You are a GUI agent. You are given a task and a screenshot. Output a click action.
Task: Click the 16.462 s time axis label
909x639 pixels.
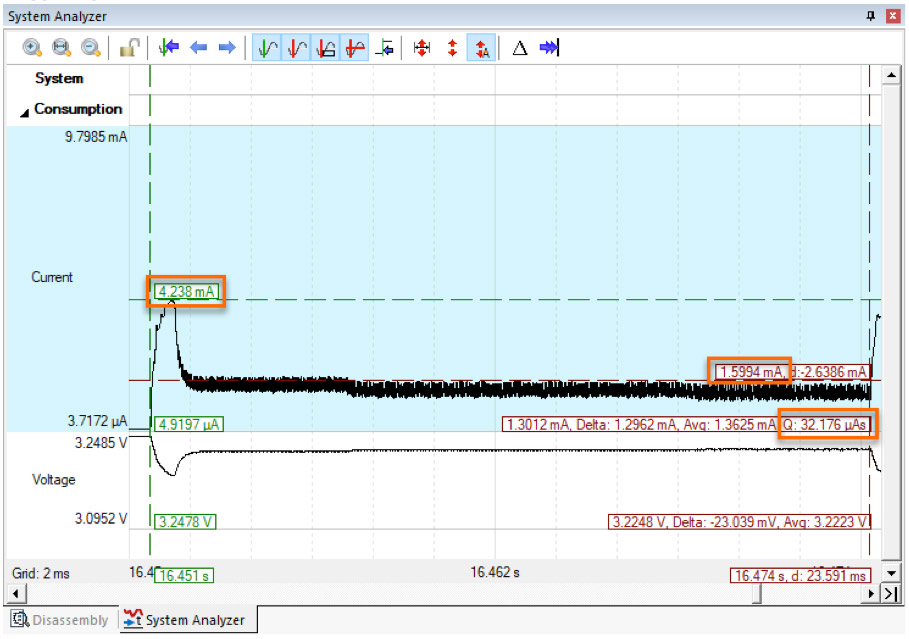495,572
